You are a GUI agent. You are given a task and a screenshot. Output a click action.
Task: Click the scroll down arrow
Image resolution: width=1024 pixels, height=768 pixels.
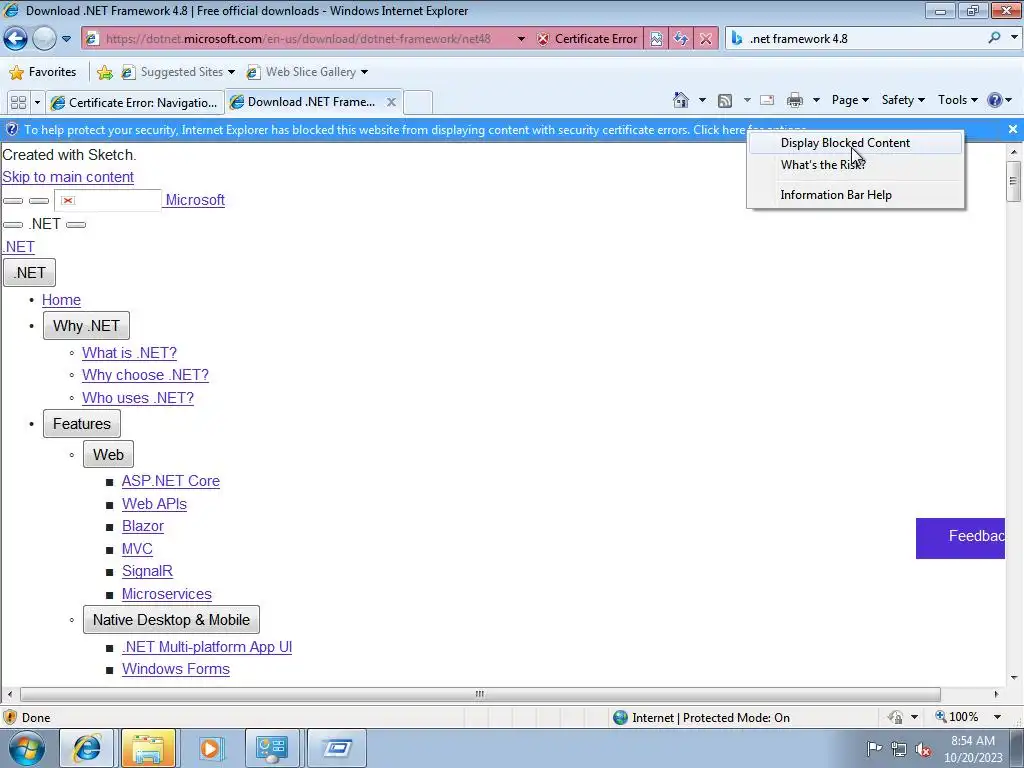coord(1013,678)
